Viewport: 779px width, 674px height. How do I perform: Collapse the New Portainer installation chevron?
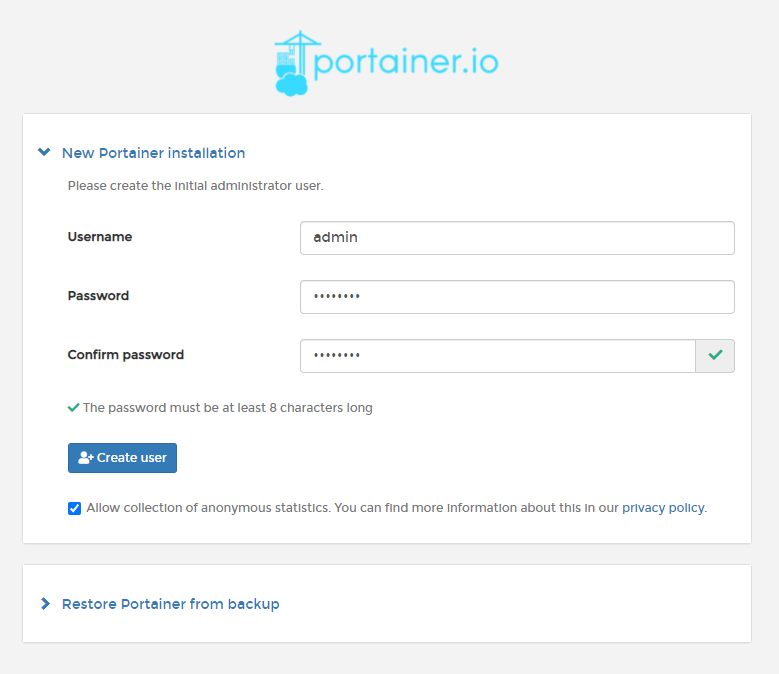coord(44,152)
